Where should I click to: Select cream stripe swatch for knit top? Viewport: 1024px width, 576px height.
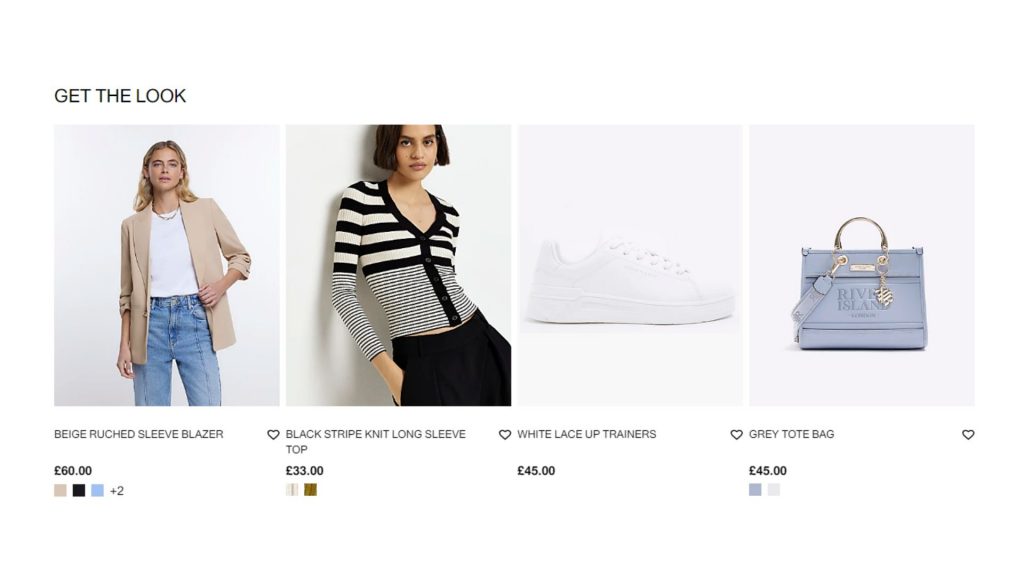click(x=292, y=490)
